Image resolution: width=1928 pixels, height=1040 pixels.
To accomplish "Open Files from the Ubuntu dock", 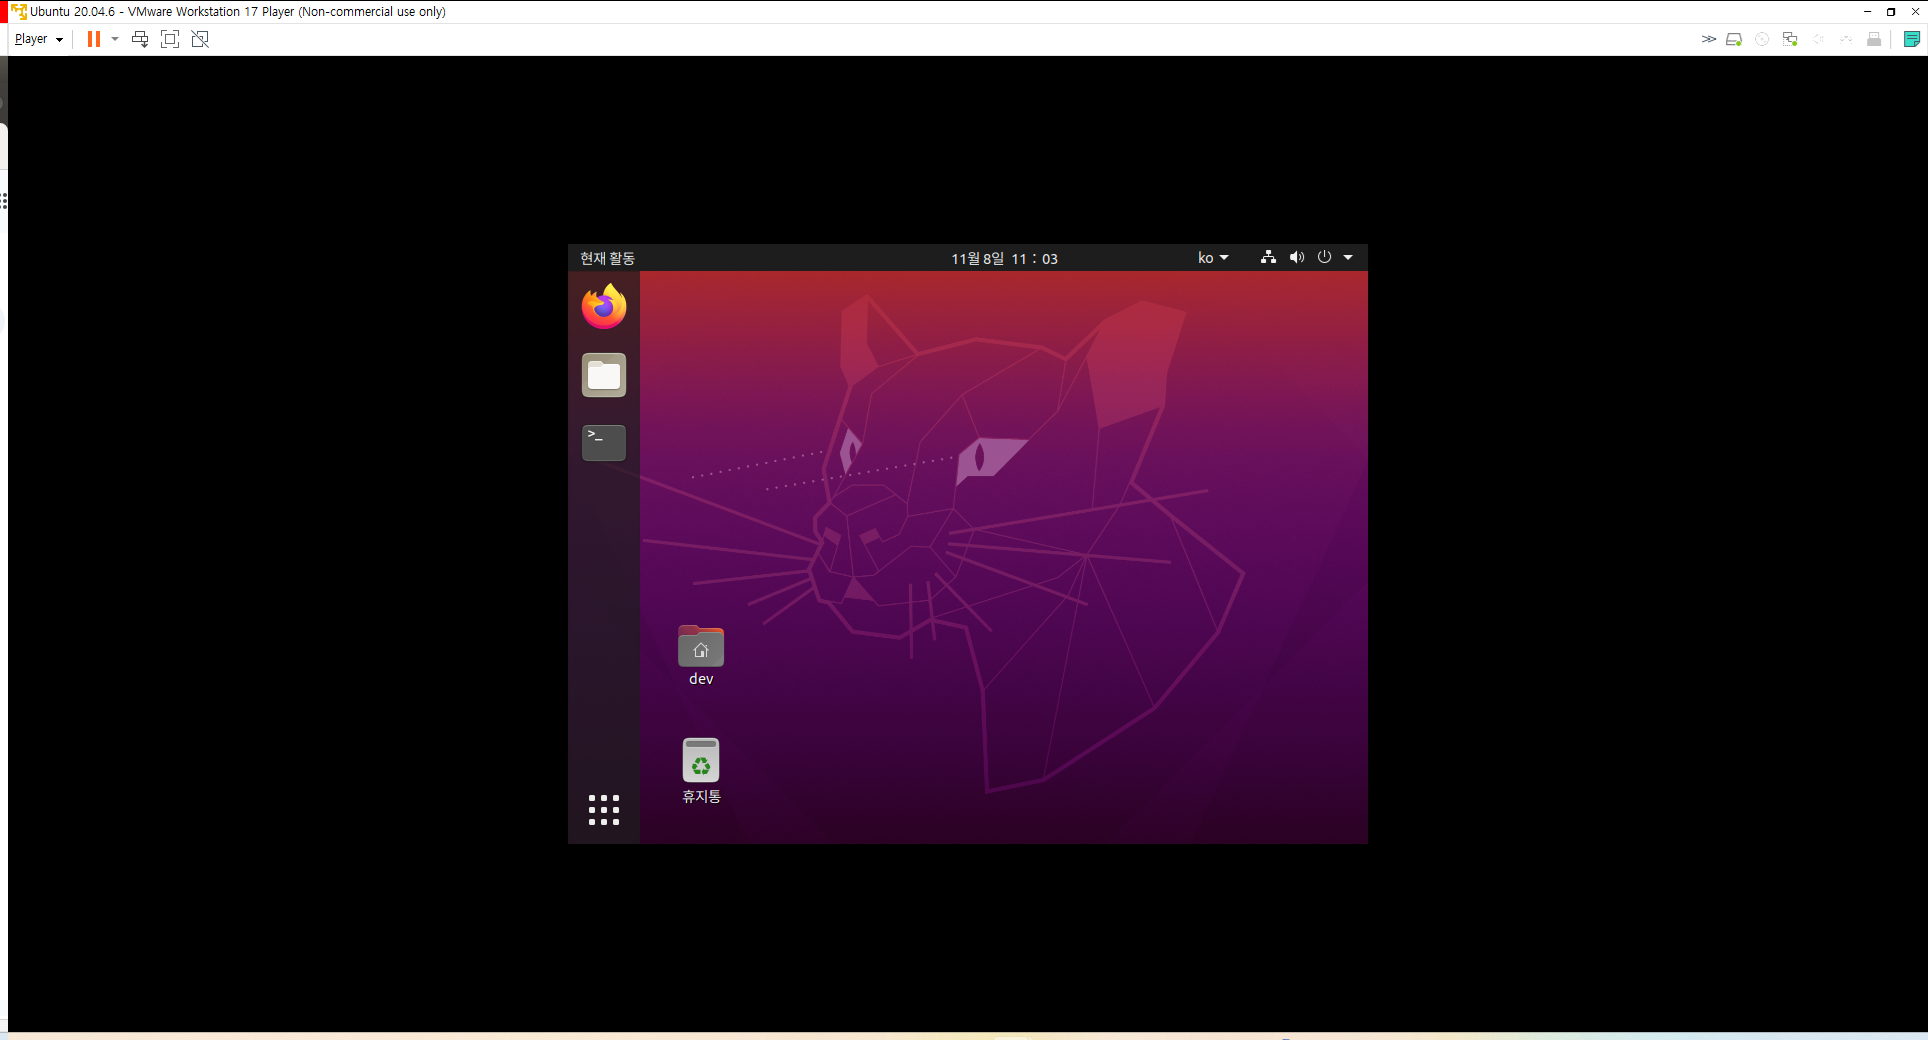I will [604, 375].
